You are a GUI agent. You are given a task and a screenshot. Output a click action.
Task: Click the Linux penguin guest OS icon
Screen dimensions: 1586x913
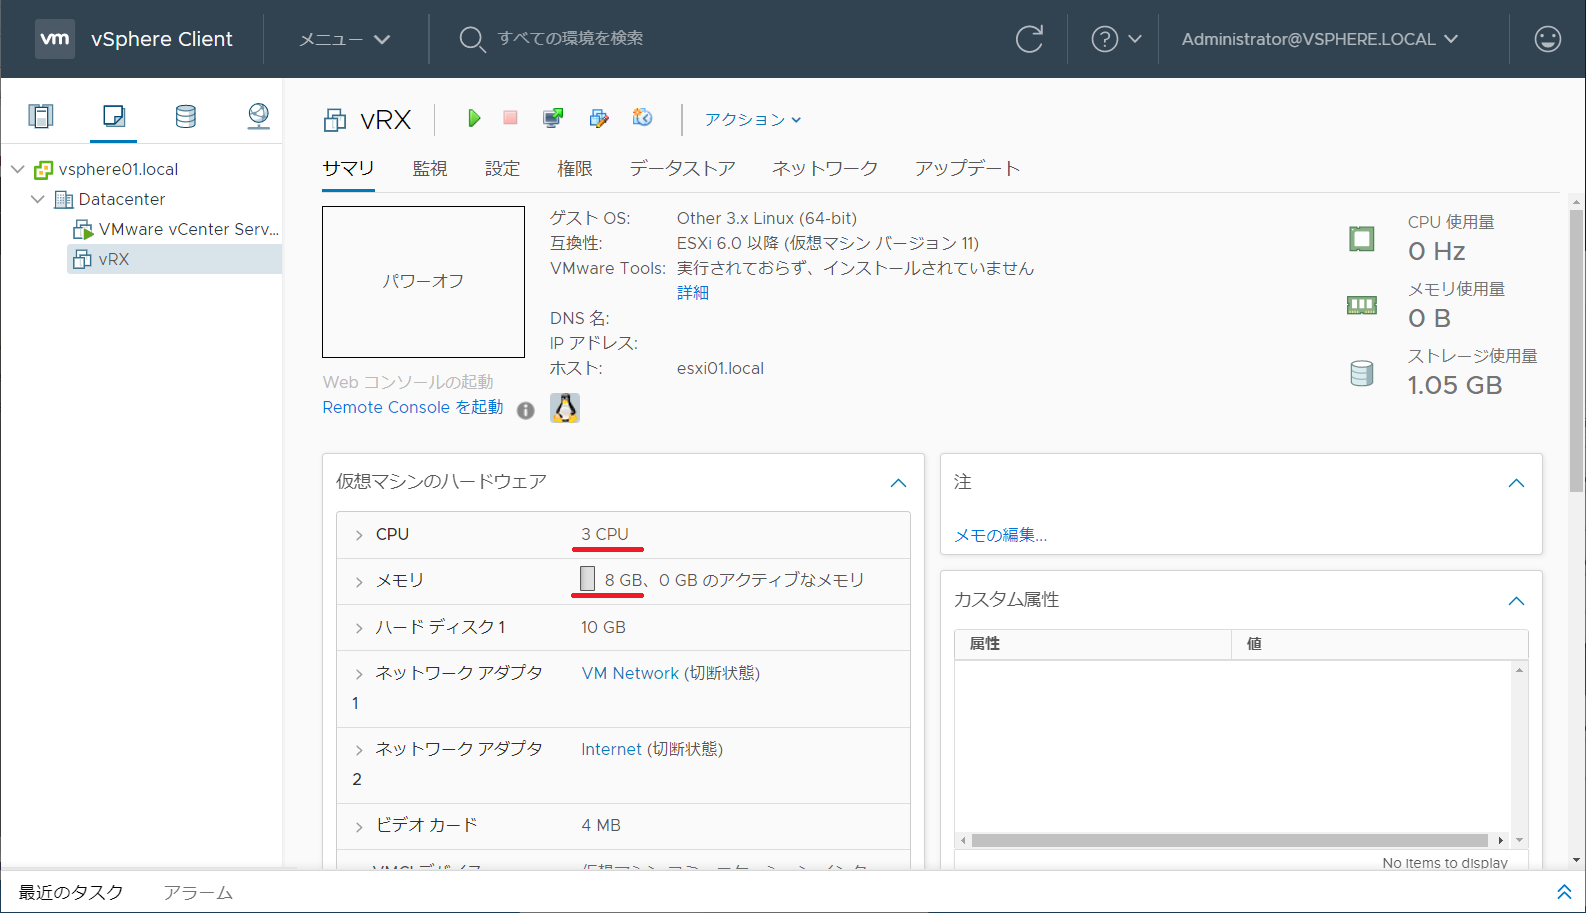point(565,408)
